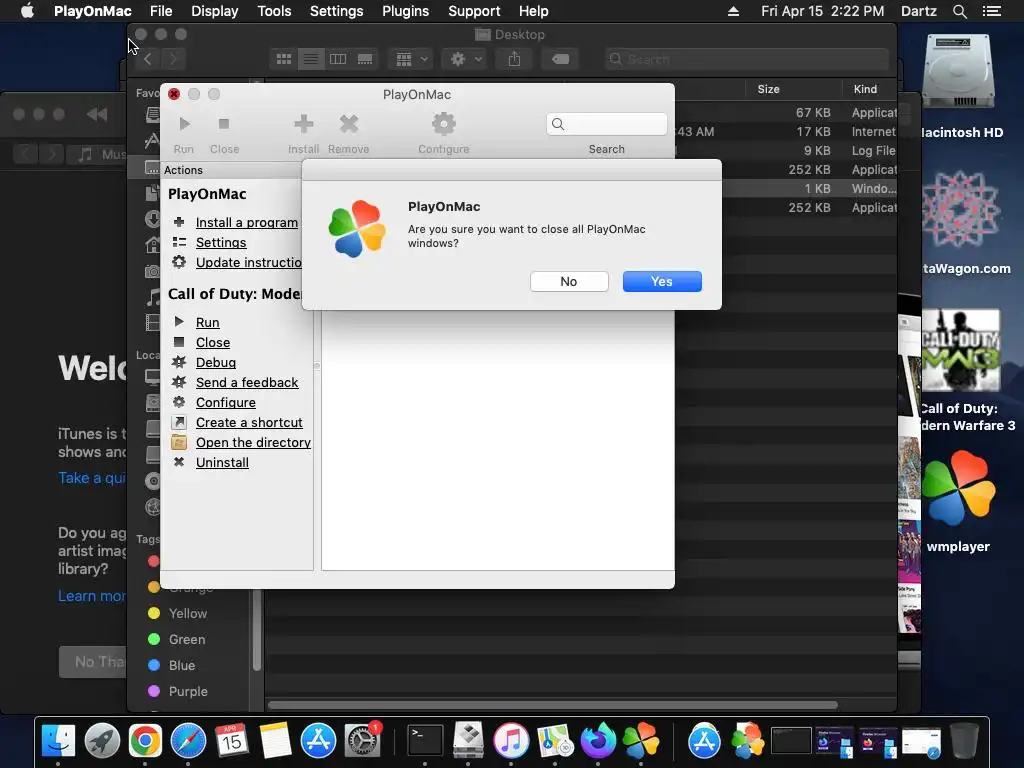Click the Close link under Call of Duty

[x=213, y=343]
